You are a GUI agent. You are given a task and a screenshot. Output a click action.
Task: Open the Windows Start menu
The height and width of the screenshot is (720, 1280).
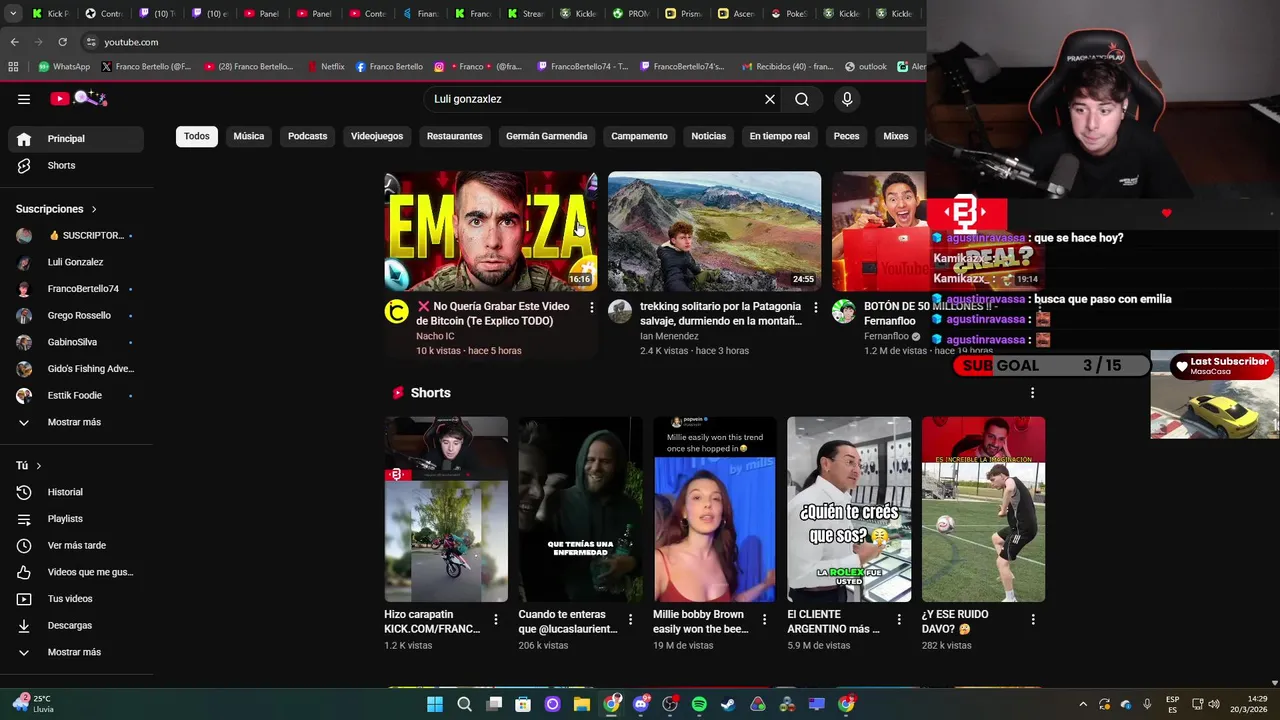tap(435, 704)
